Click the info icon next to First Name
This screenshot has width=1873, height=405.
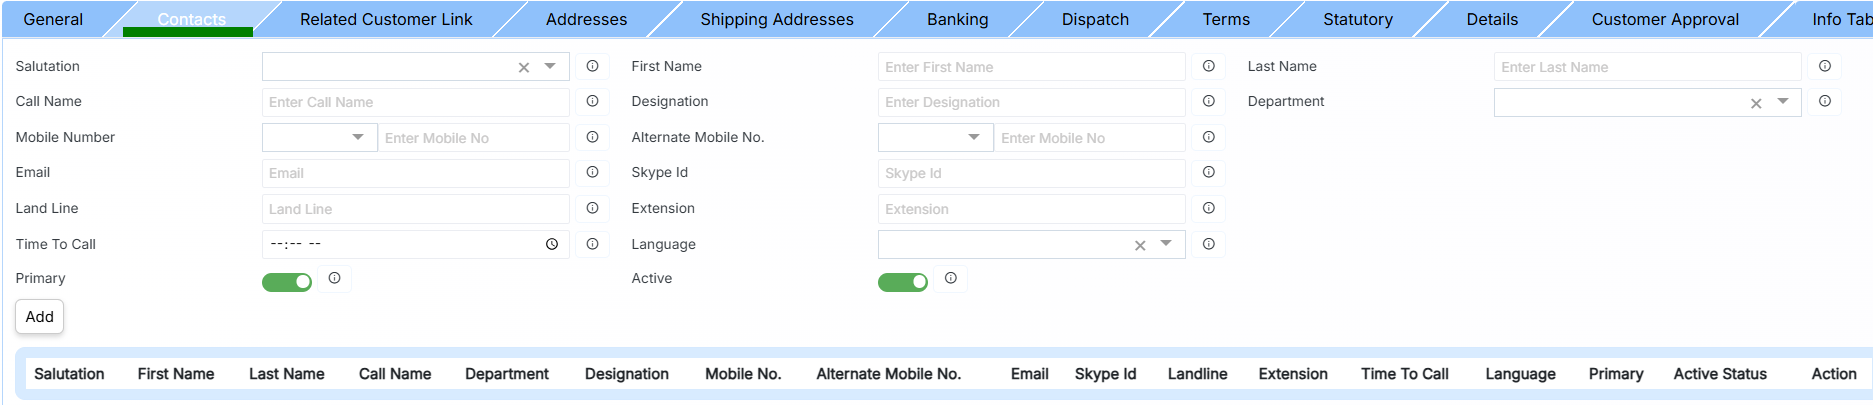[x=1208, y=66]
